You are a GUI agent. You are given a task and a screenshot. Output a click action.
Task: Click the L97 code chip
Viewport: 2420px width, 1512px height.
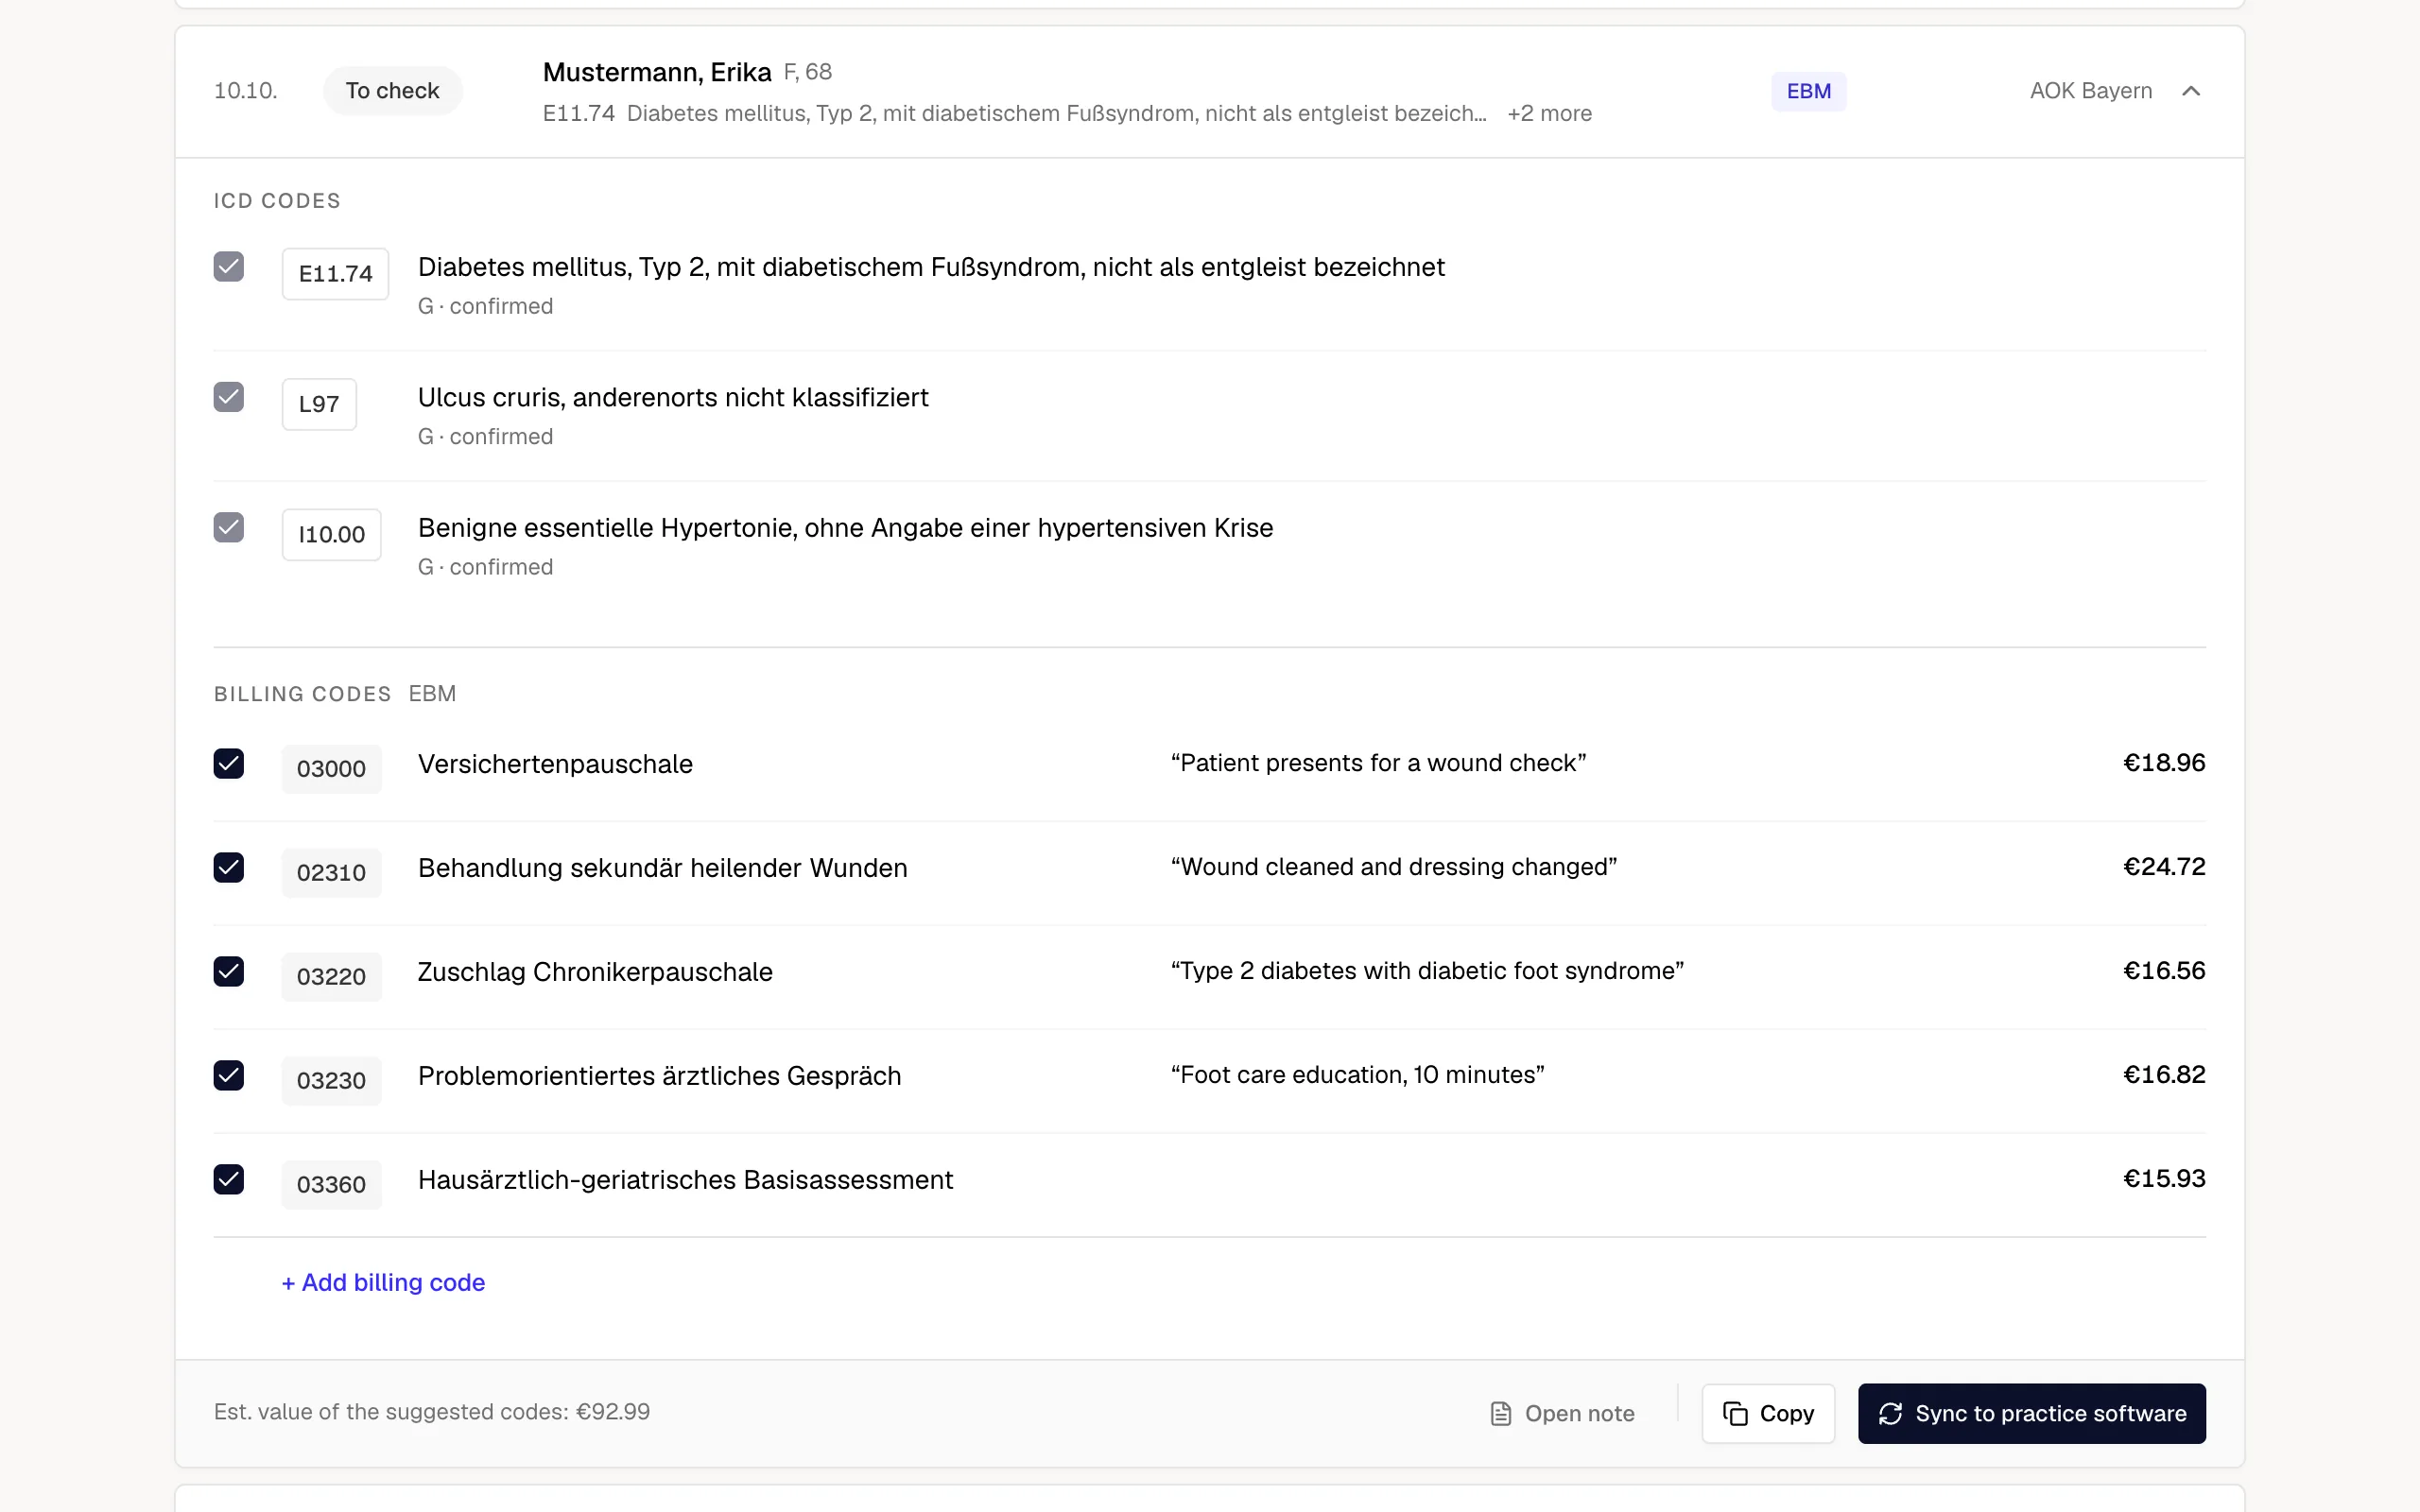coord(319,404)
